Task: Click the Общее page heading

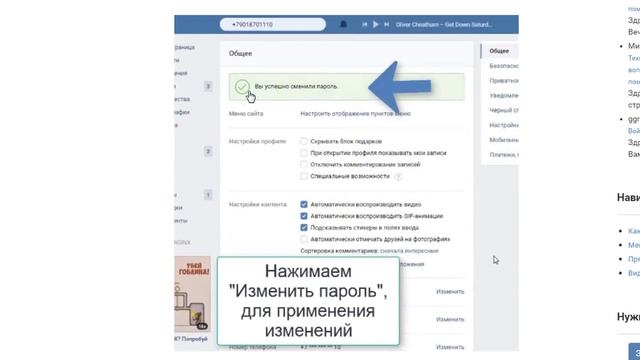Action: 240,53
